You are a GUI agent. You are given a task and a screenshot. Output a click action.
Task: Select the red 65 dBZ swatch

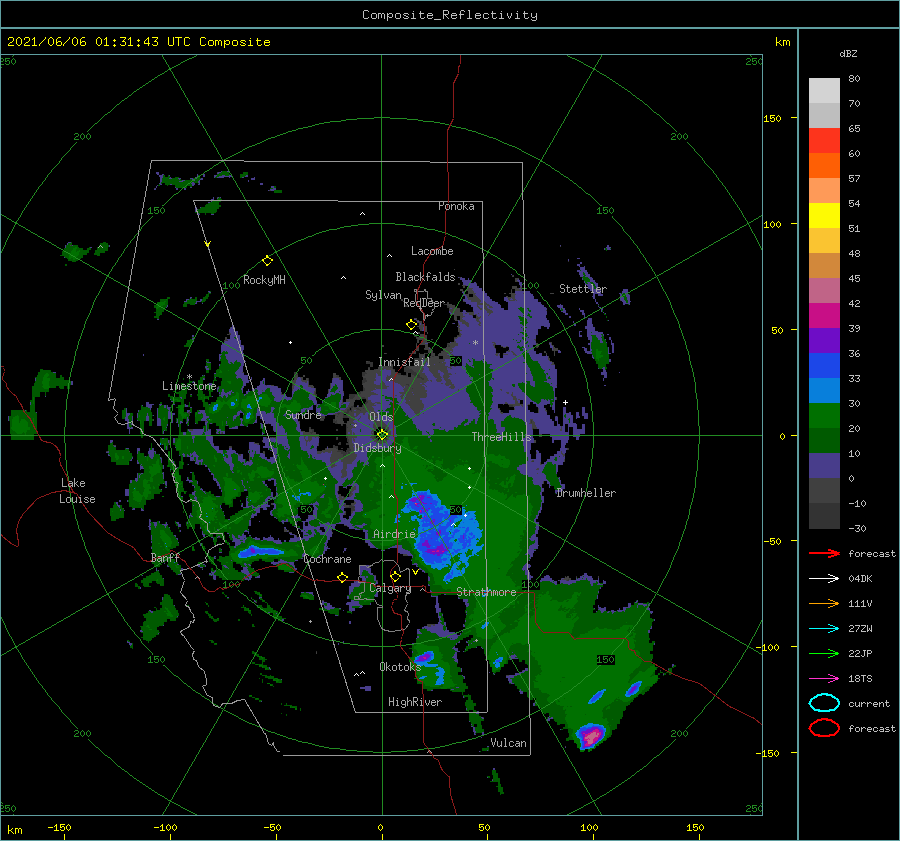click(x=824, y=140)
